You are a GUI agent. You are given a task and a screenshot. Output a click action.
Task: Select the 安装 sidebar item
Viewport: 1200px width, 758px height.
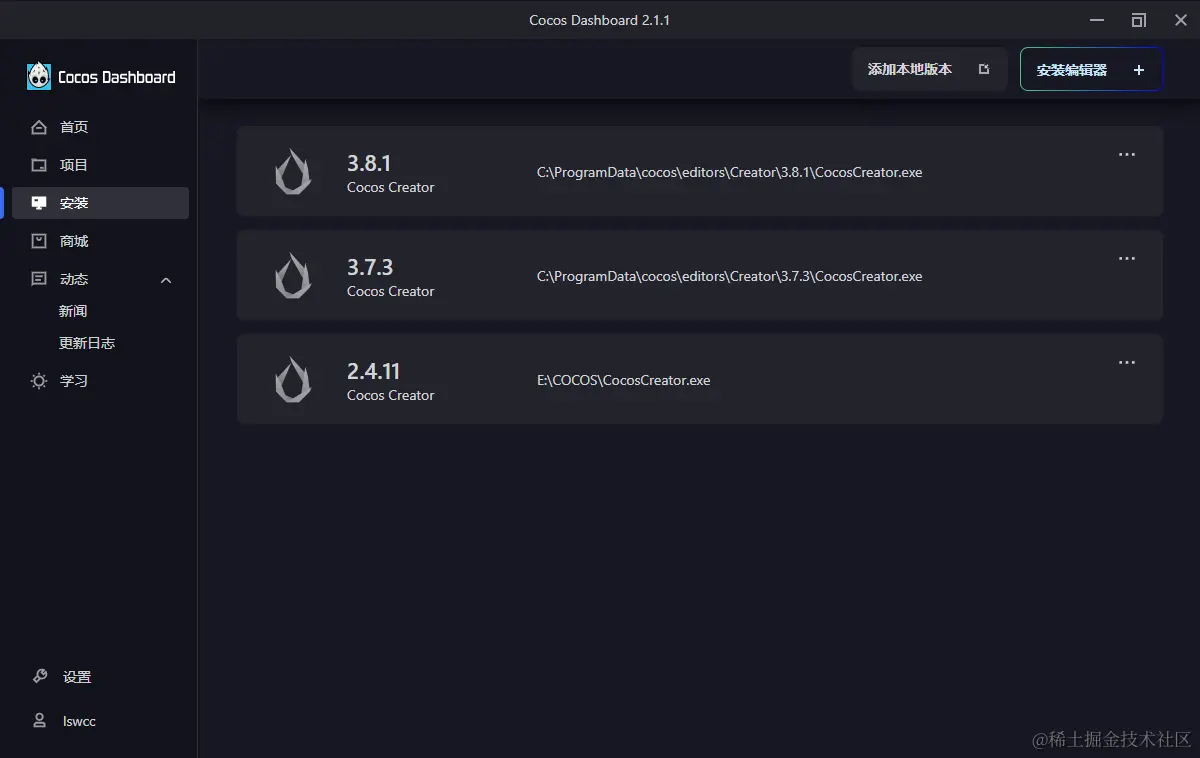click(x=98, y=203)
